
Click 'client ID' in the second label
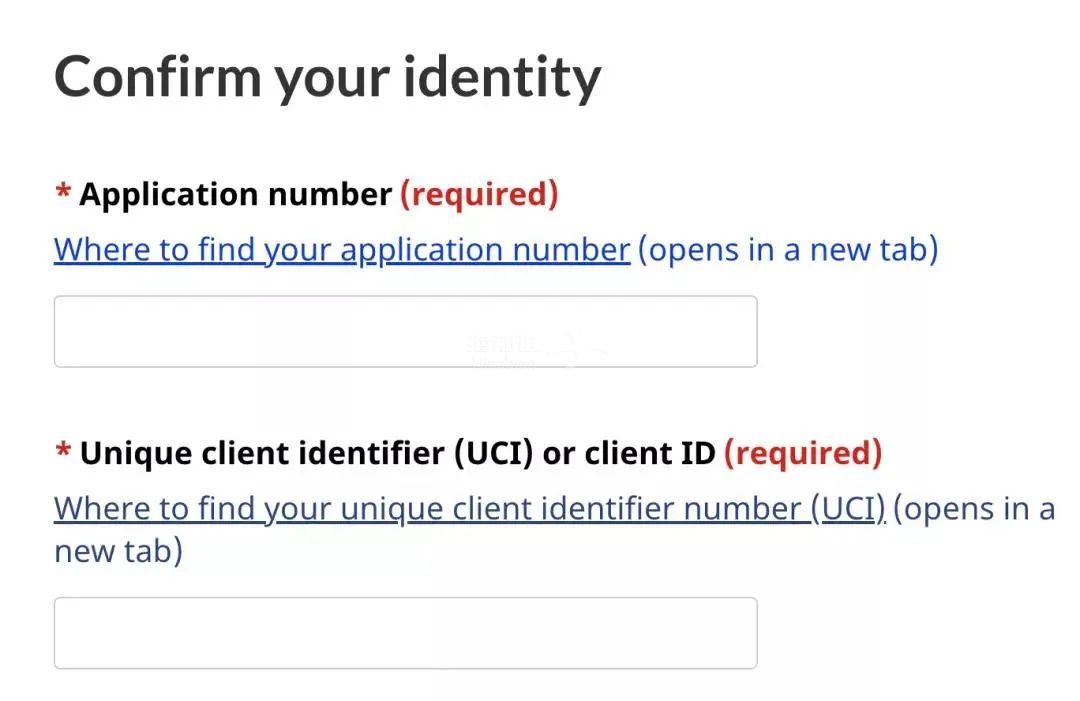click(650, 454)
